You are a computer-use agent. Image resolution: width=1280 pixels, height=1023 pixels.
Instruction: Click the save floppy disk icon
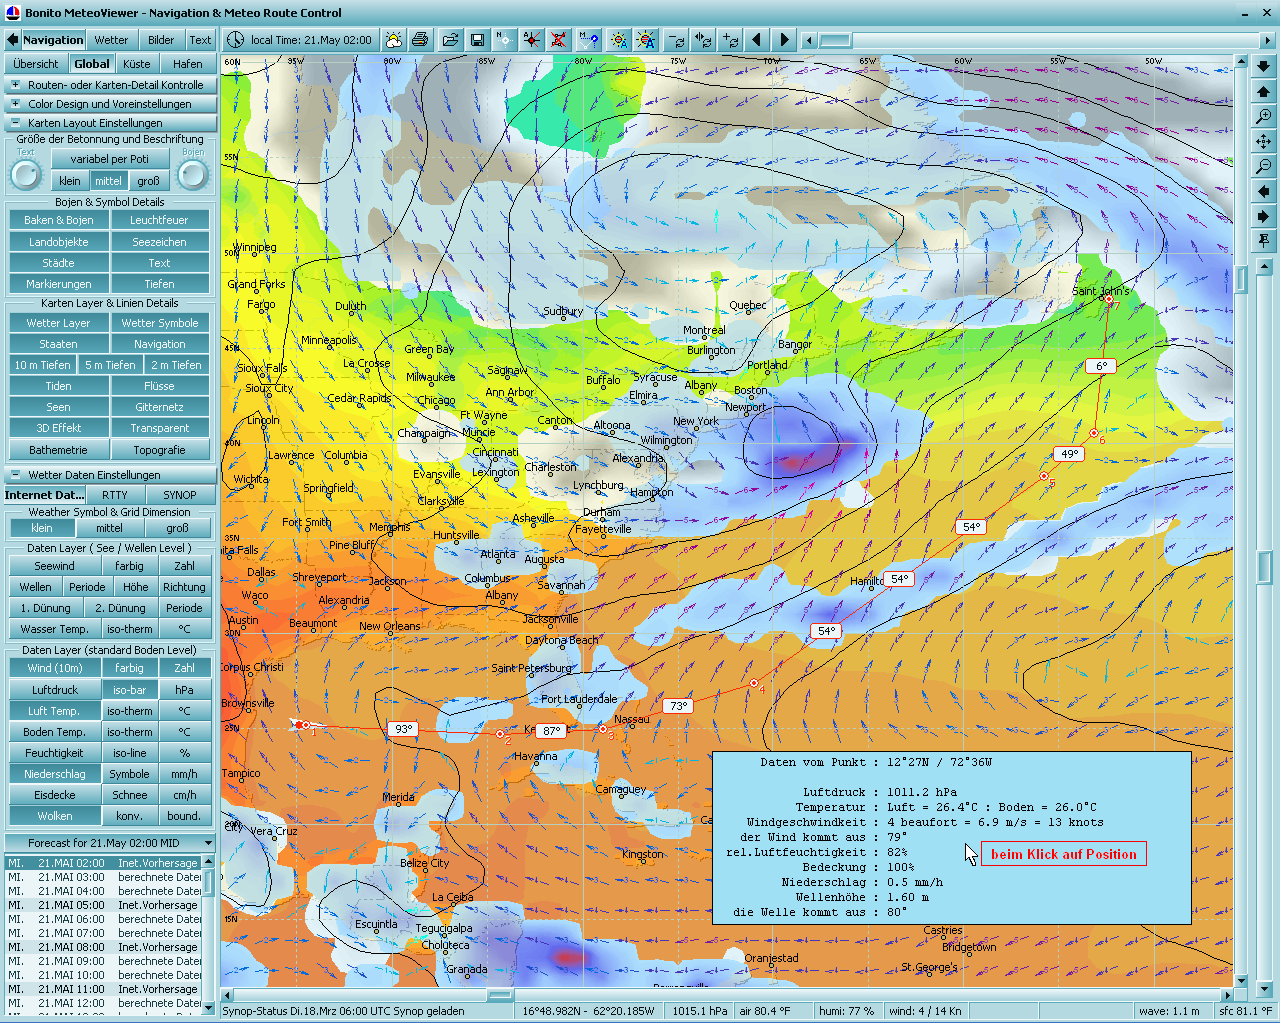(477, 40)
